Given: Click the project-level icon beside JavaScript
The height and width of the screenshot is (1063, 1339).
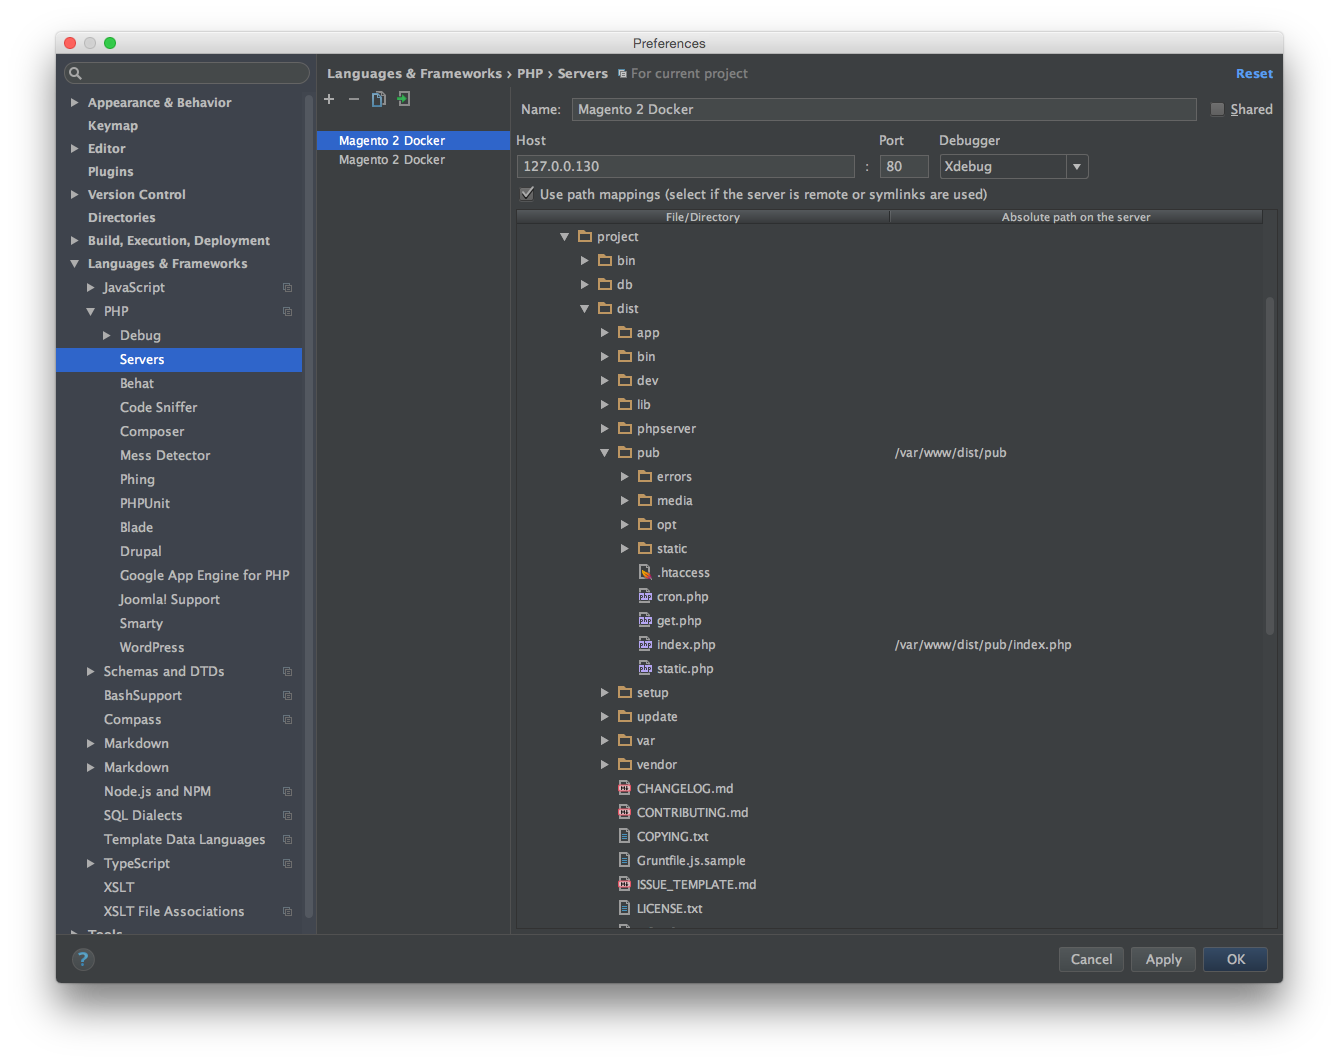Looking at the screenshot, I should (x=287, y=288).
